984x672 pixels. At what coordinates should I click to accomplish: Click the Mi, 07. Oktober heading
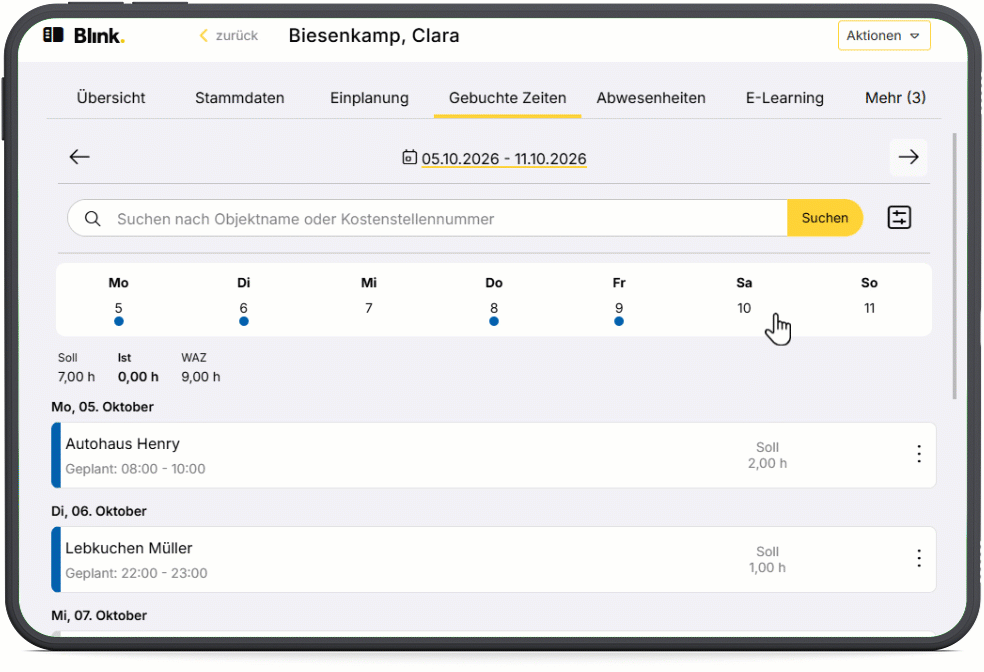pos(99,615)
